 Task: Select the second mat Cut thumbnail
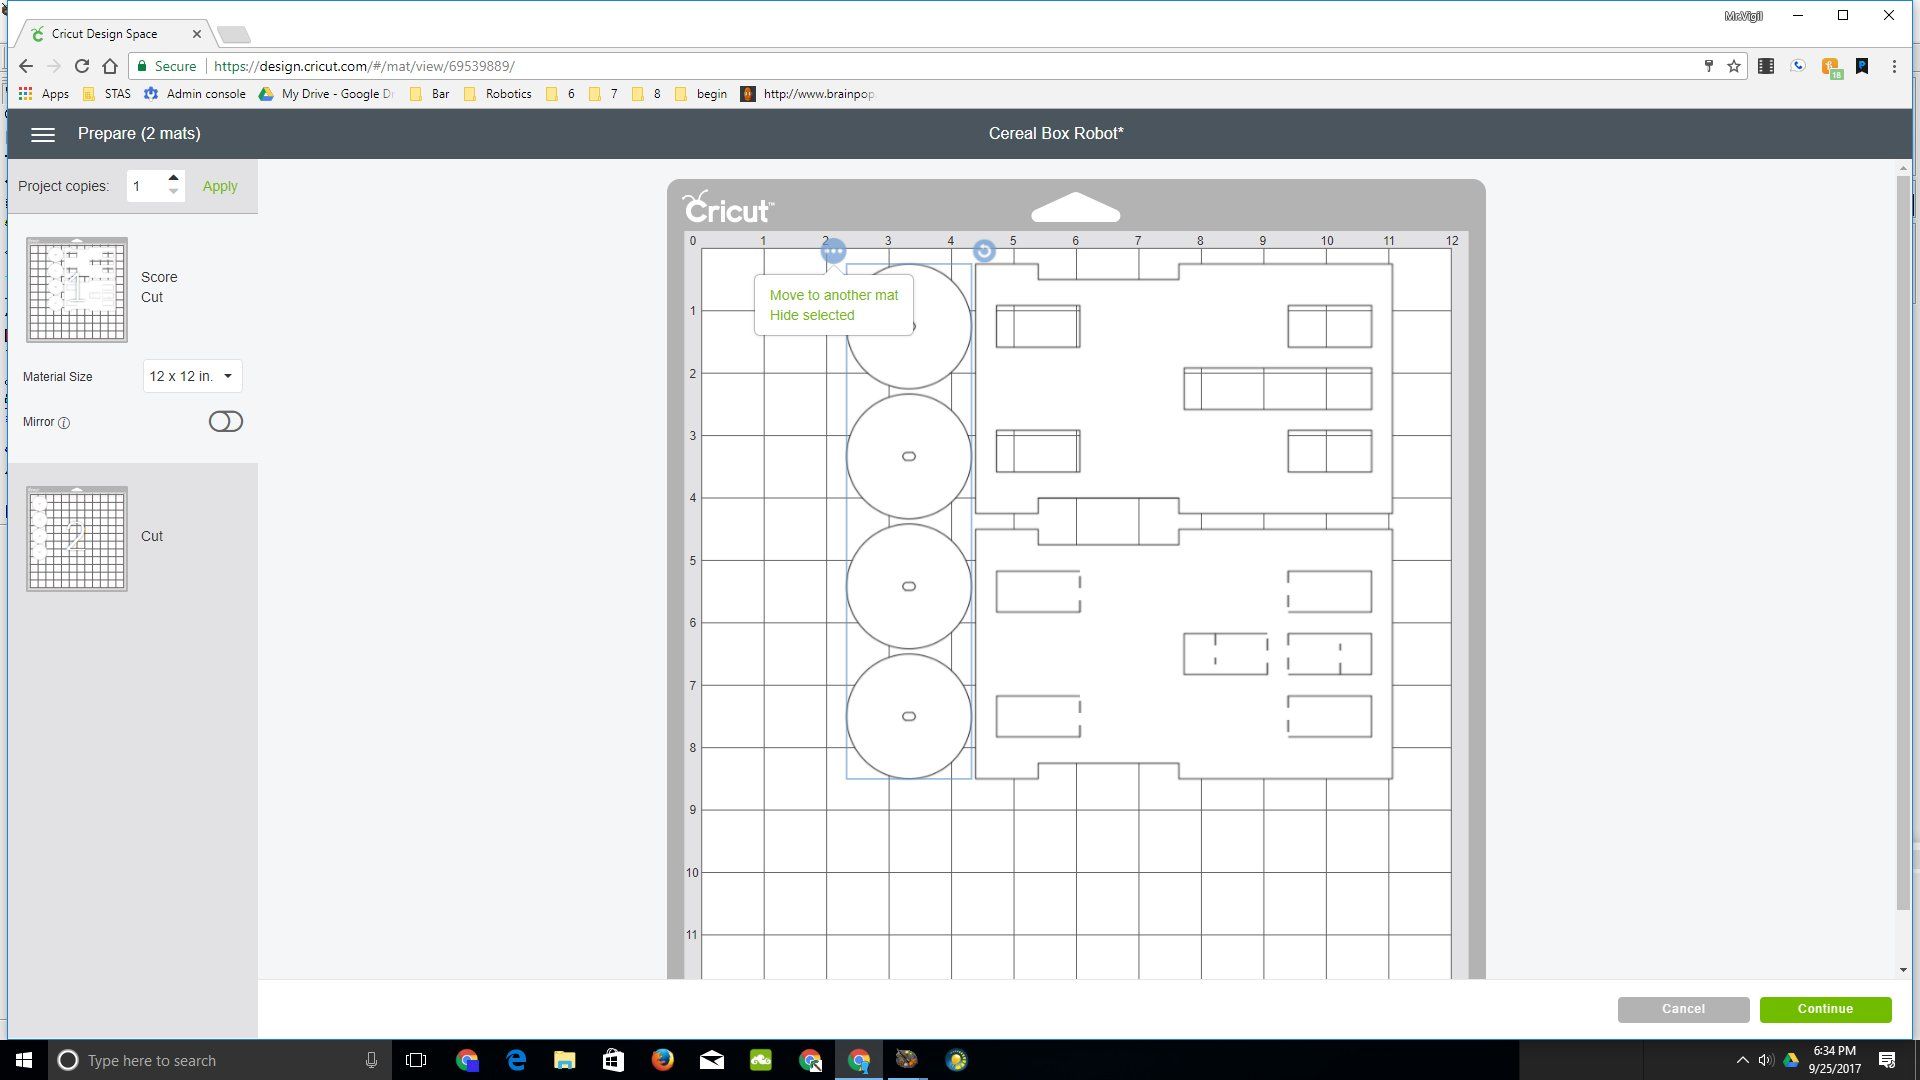coord(77,539)
